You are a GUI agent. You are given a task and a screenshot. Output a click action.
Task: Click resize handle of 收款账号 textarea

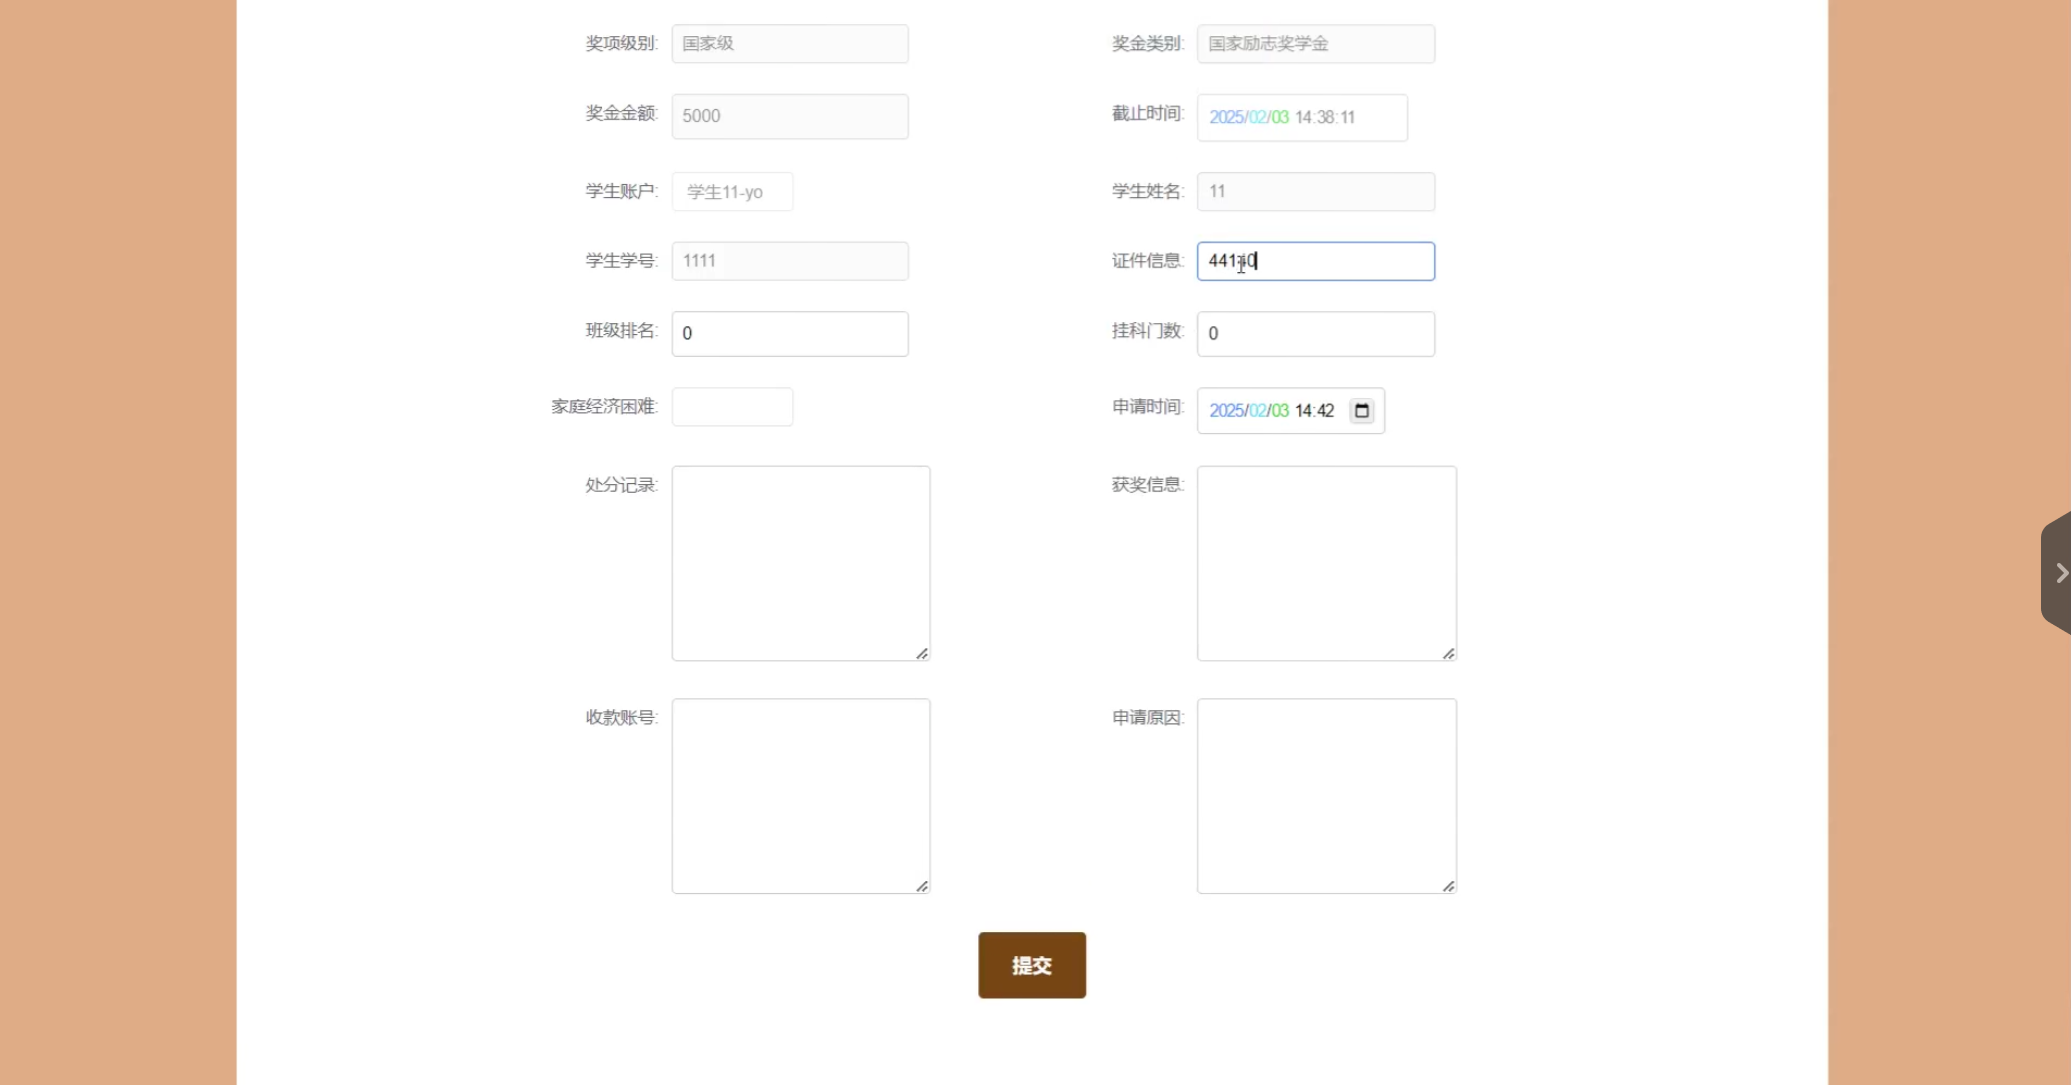pyautogui.click(x=921, y=886)
